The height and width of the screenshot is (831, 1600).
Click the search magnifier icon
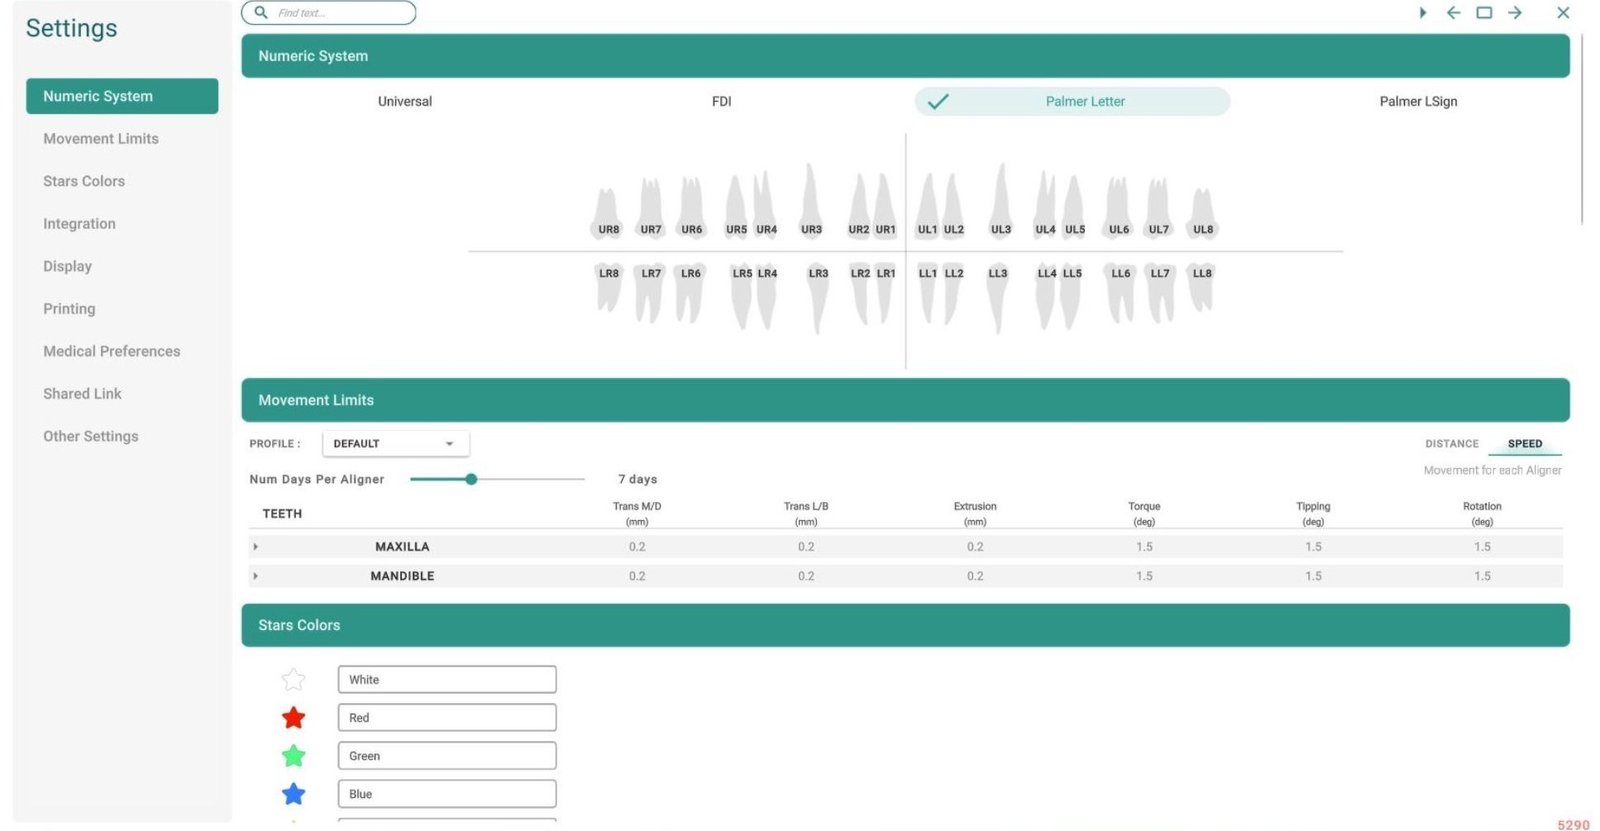coord(261,13)
